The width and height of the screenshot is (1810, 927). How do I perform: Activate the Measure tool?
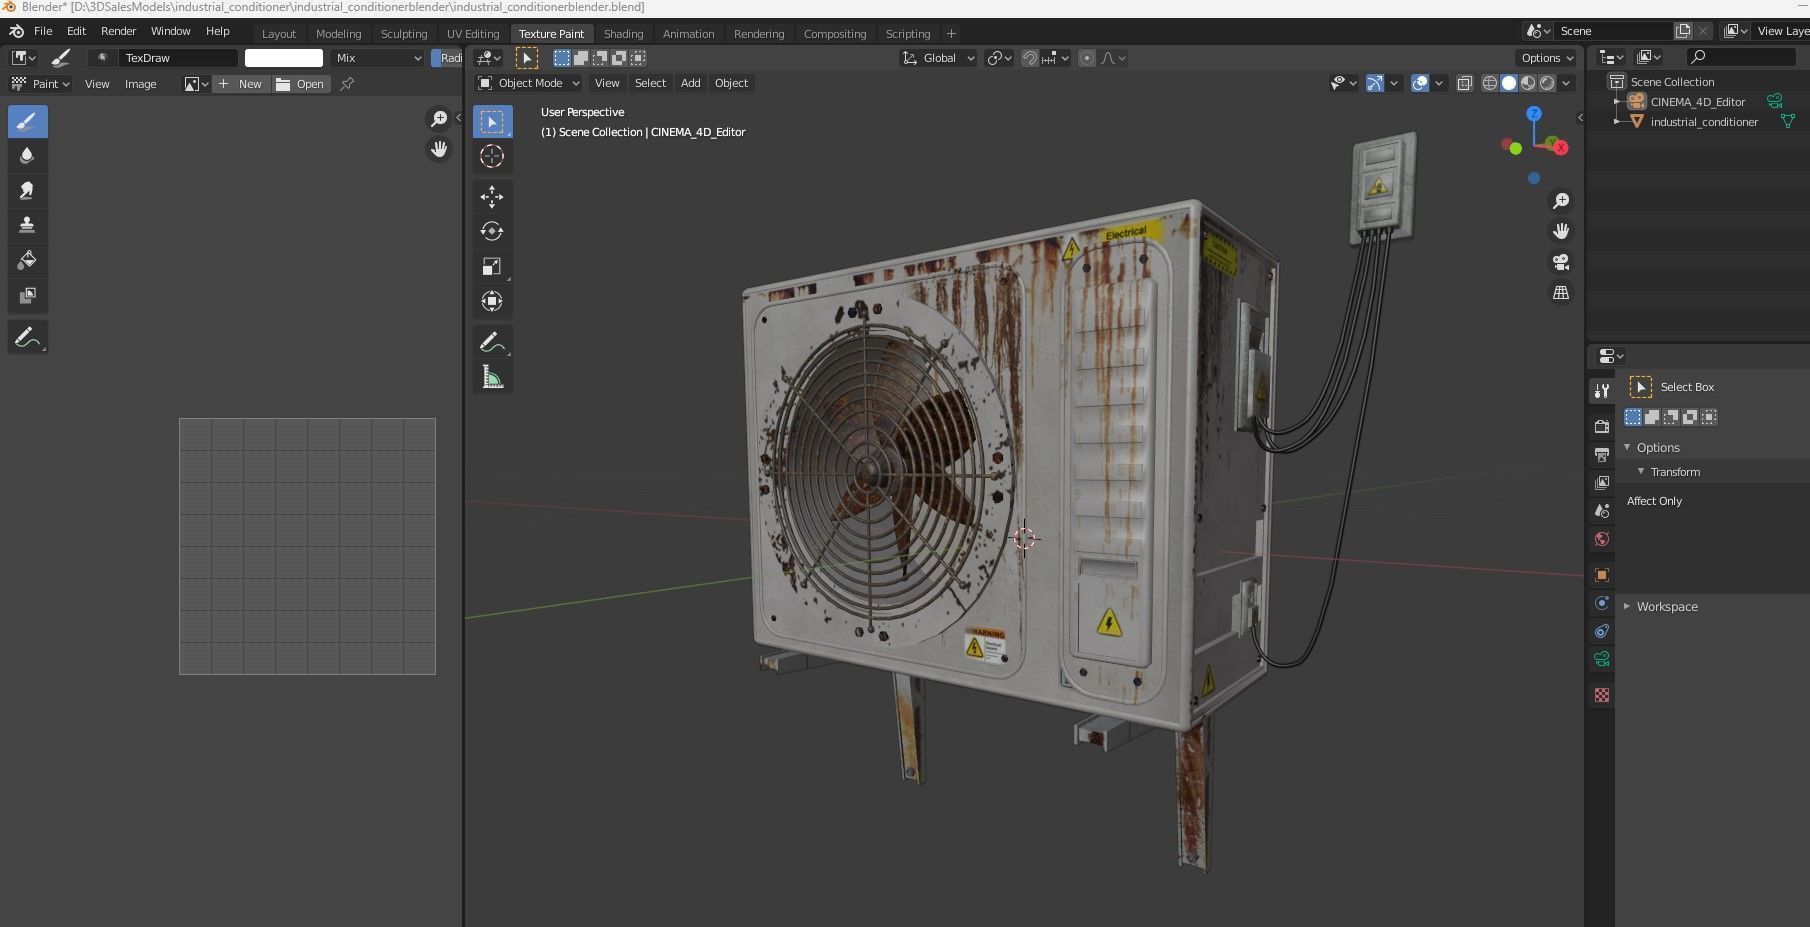tap(492, 377)
